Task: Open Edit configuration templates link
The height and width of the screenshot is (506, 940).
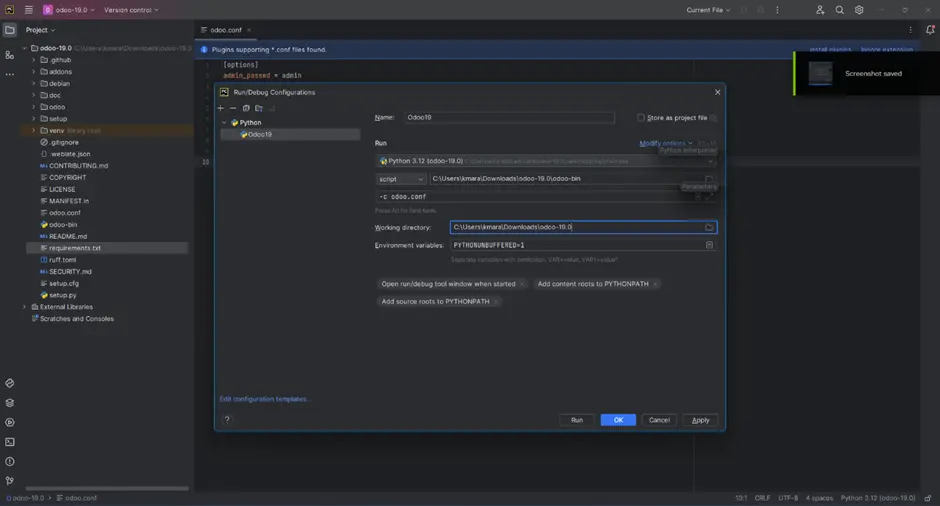Action: (264, 399)
